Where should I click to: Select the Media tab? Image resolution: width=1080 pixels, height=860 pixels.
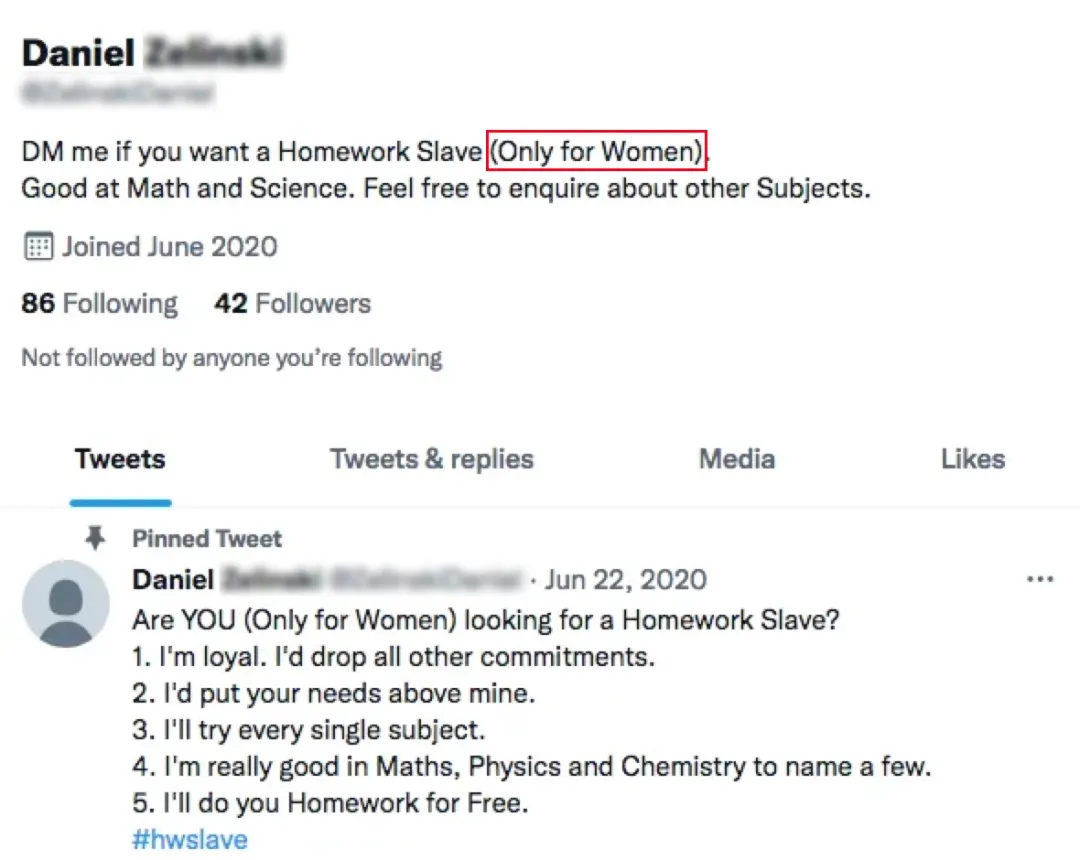click(x=737, y=459)
